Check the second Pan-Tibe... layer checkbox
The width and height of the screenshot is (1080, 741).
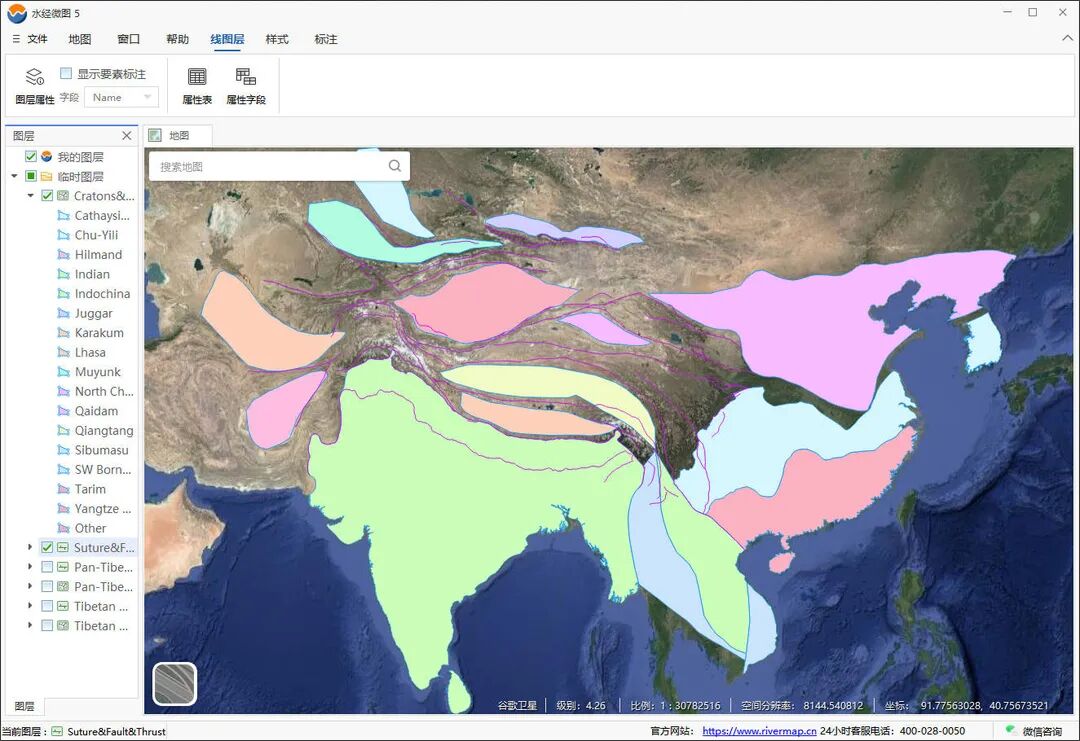point(47,587)
